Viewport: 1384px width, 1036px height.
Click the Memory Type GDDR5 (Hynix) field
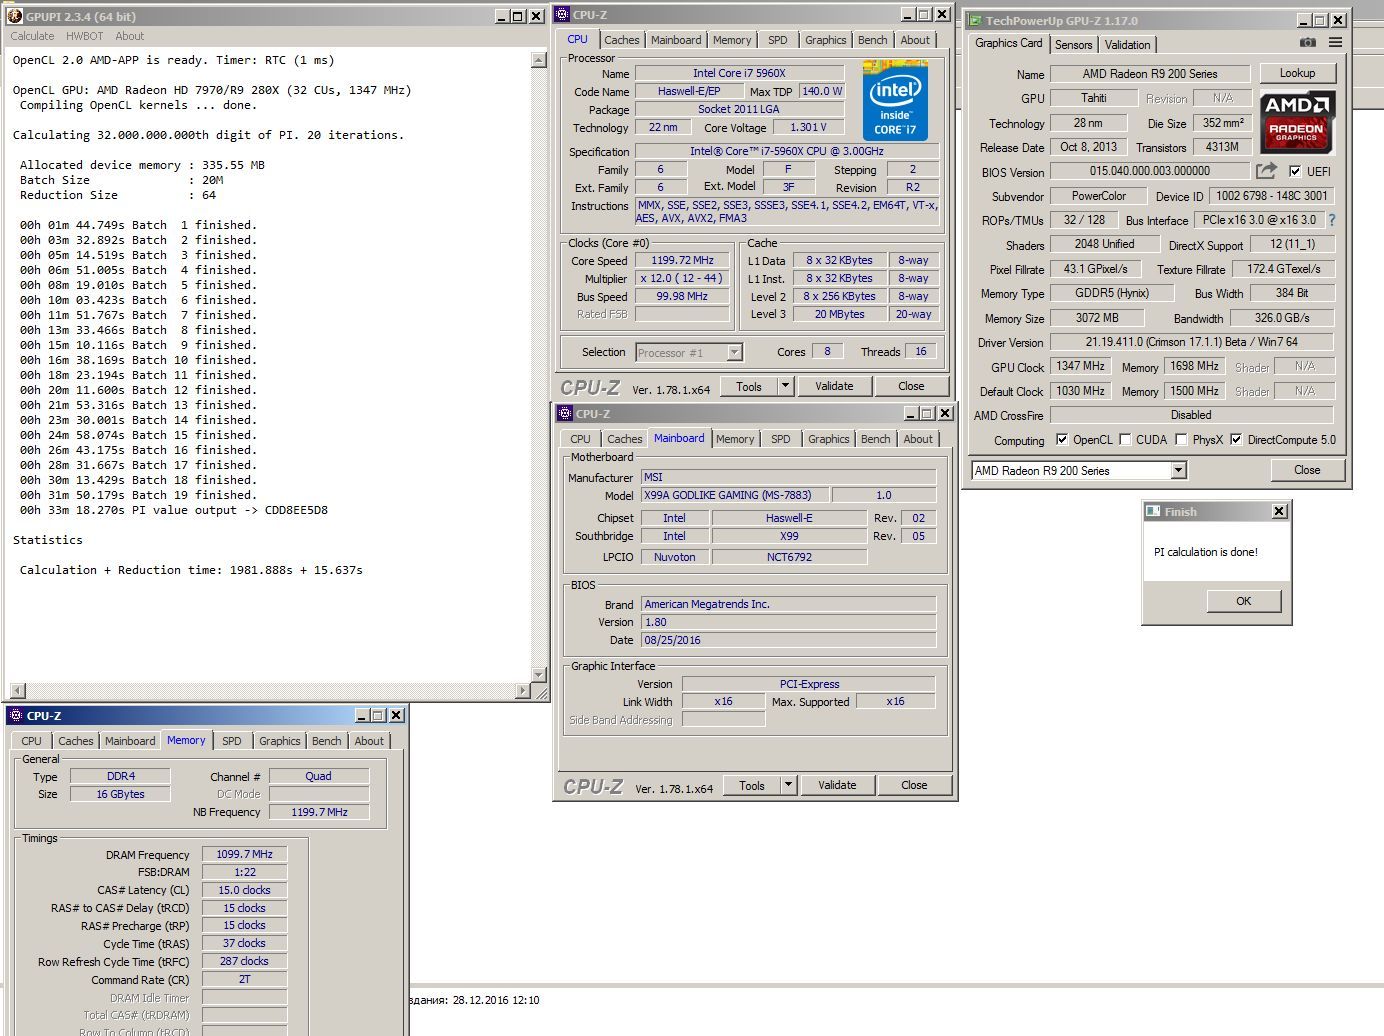[1111, 293]
